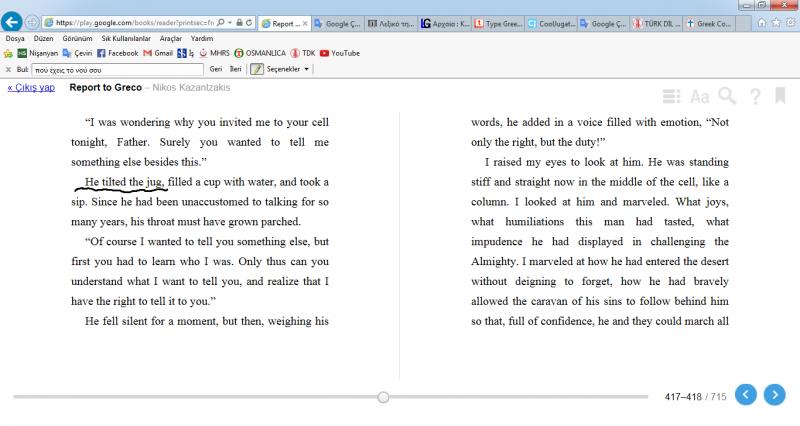Expand the address bar dropdown arrow

[x=230, y=22]
